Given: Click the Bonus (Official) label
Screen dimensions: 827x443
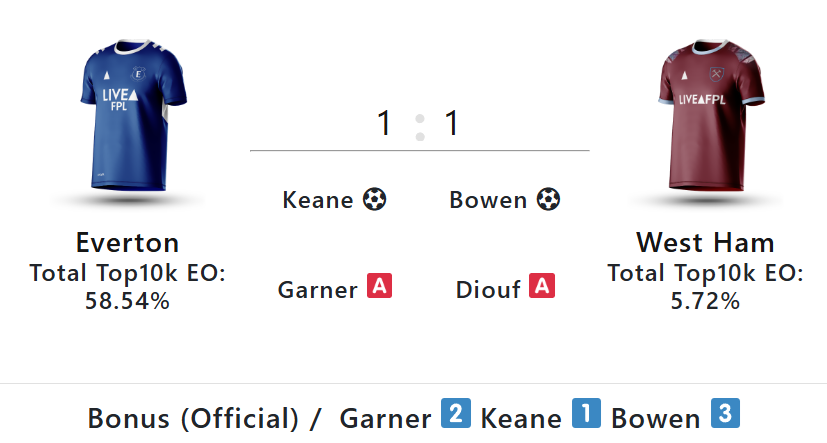Looking at the screenshot, I should click(194, 418).
